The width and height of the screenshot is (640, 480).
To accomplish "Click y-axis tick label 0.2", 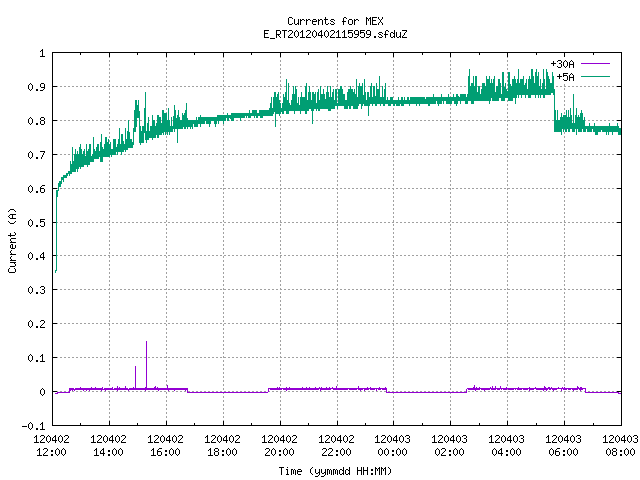I will pyautogui.click(x=36, y=324).
